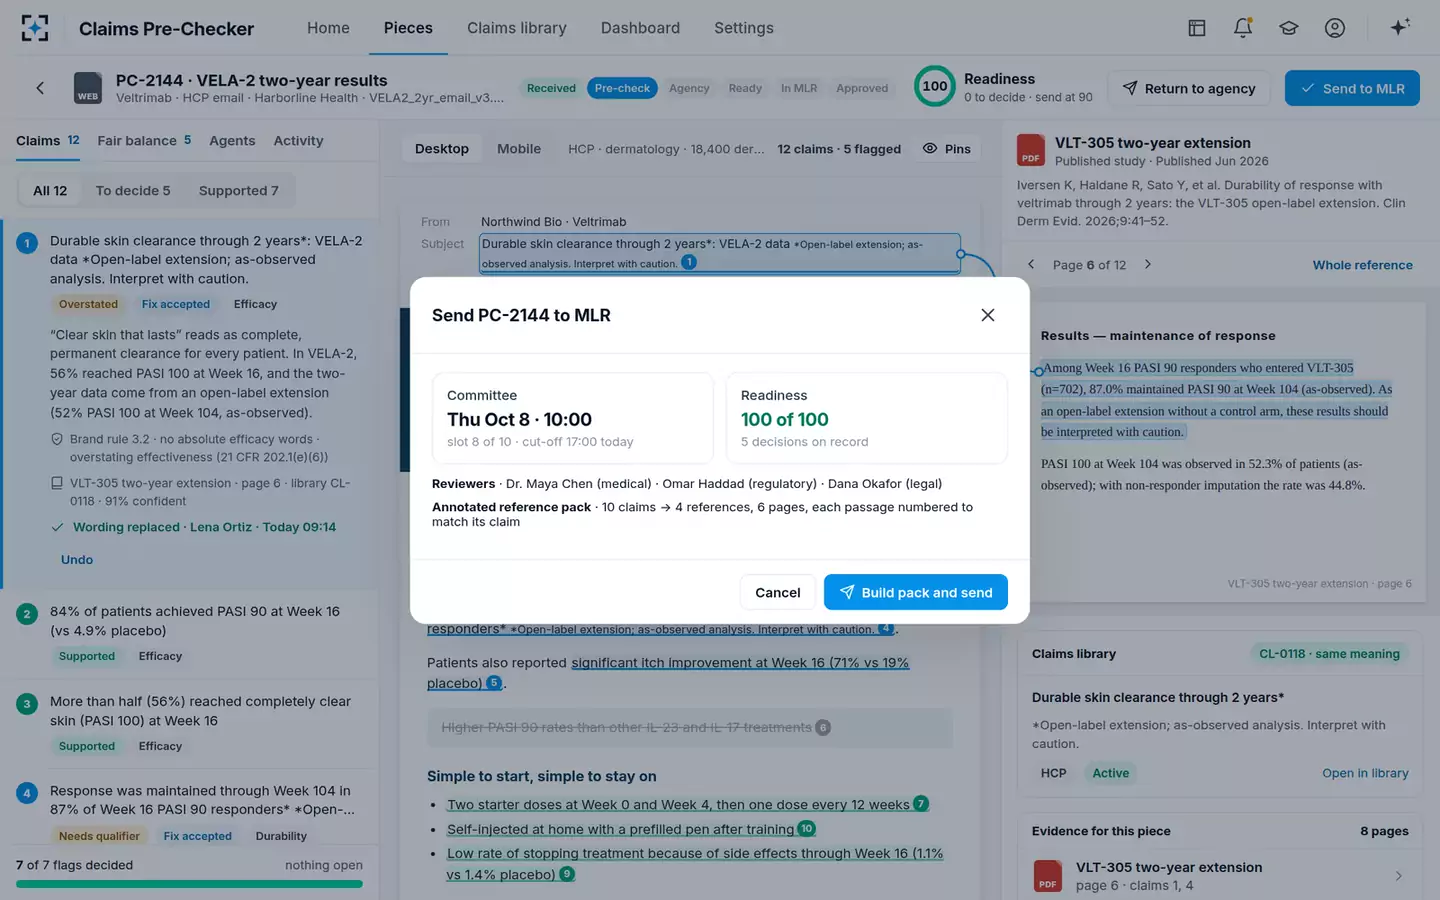Click the Committee Thu Oct 8 card
Image resolution: width=1440 pixels, height=900 pixels.
(x=572, y=418)
